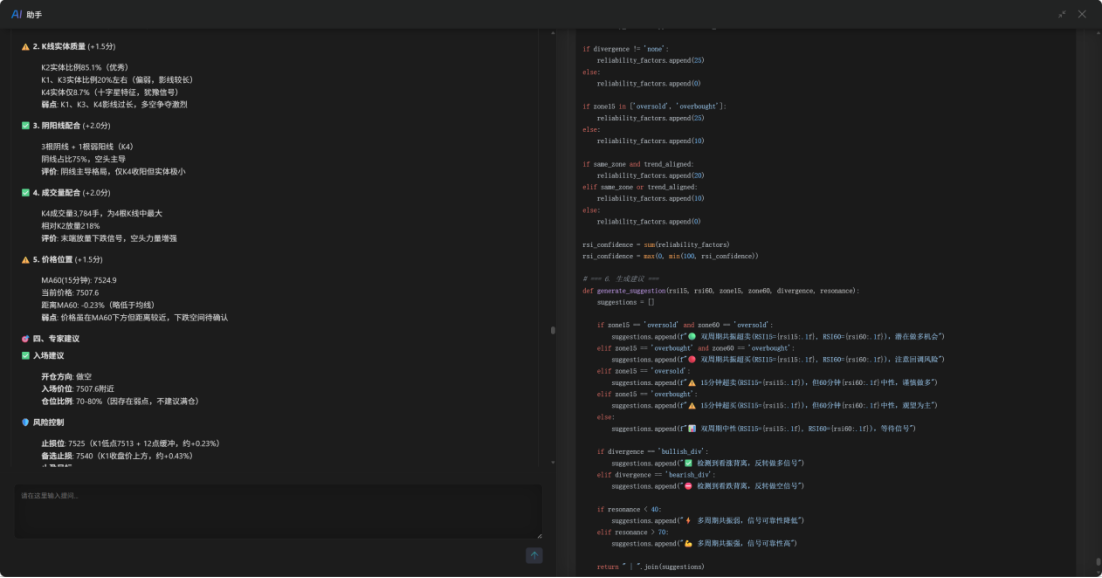This screenshot has width=1102, height=578.
Task: Focus the question input text box
Action: coord(276,511)
